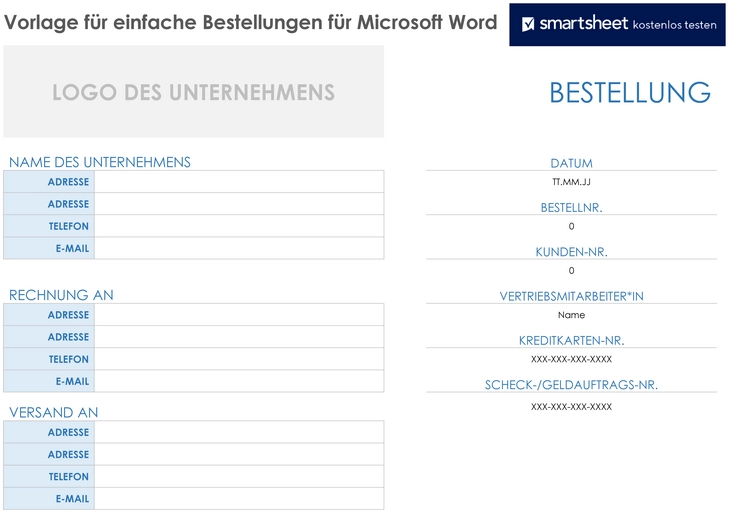This screenshot has height=513, width=729.
Task: Click the smartsheet checkmark logo icon
Action: tap(528, 24)
